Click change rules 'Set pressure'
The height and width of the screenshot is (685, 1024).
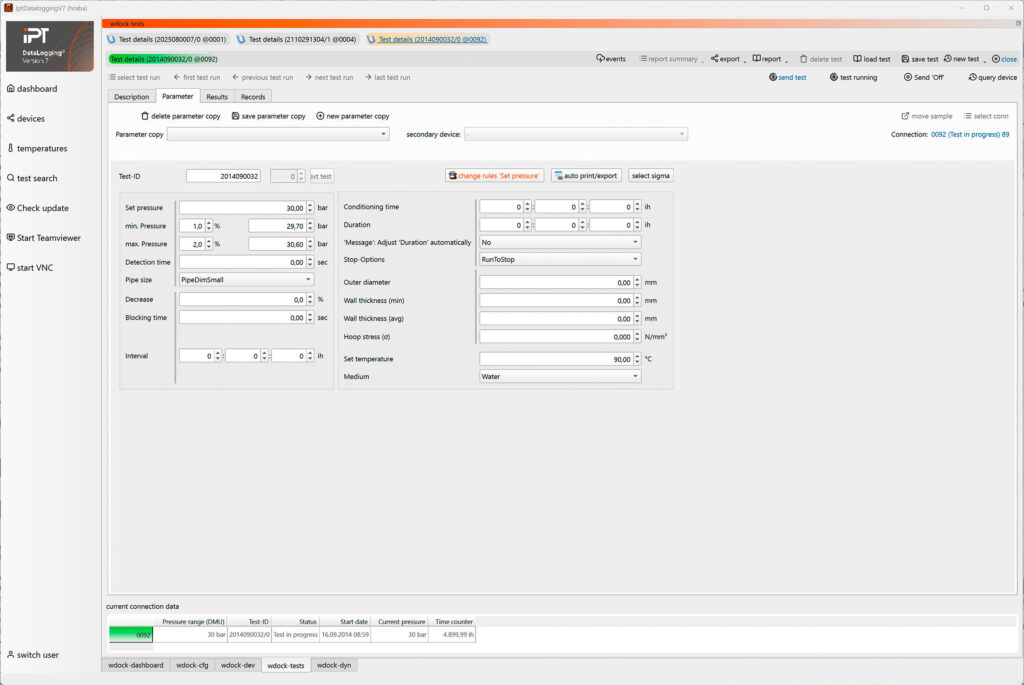click(x=494, y=175)
